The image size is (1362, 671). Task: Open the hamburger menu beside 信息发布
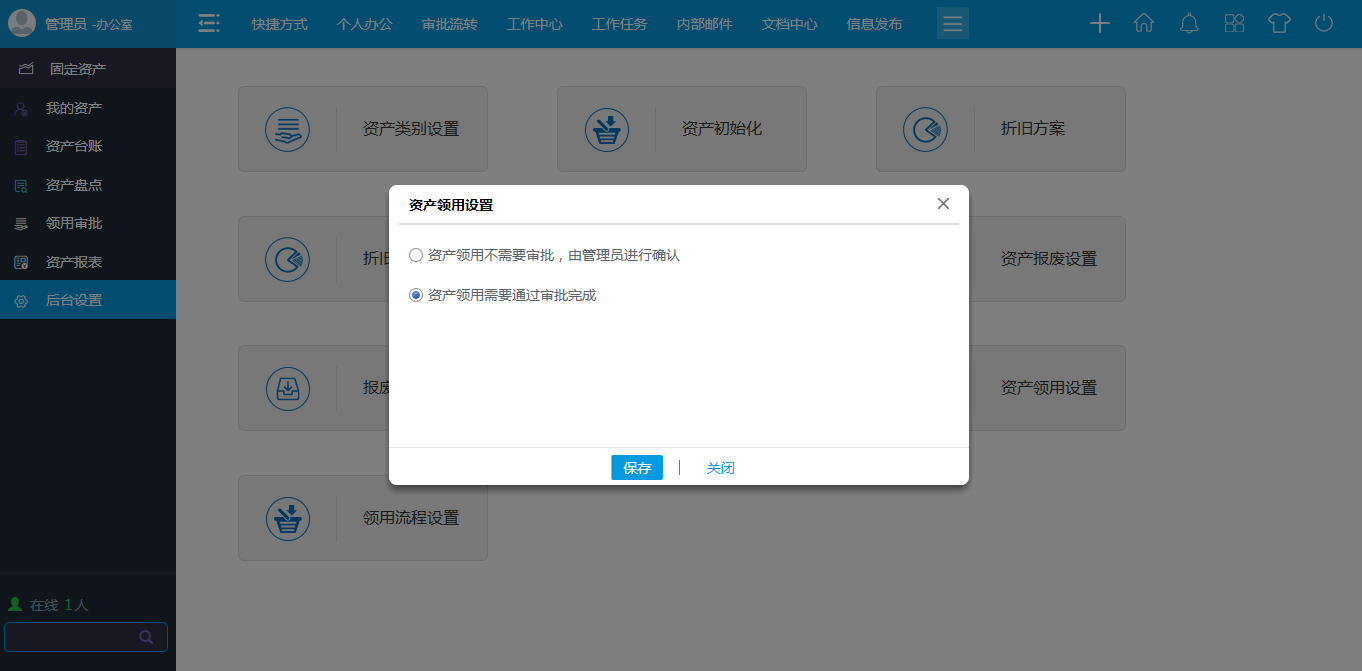(952, 23)
